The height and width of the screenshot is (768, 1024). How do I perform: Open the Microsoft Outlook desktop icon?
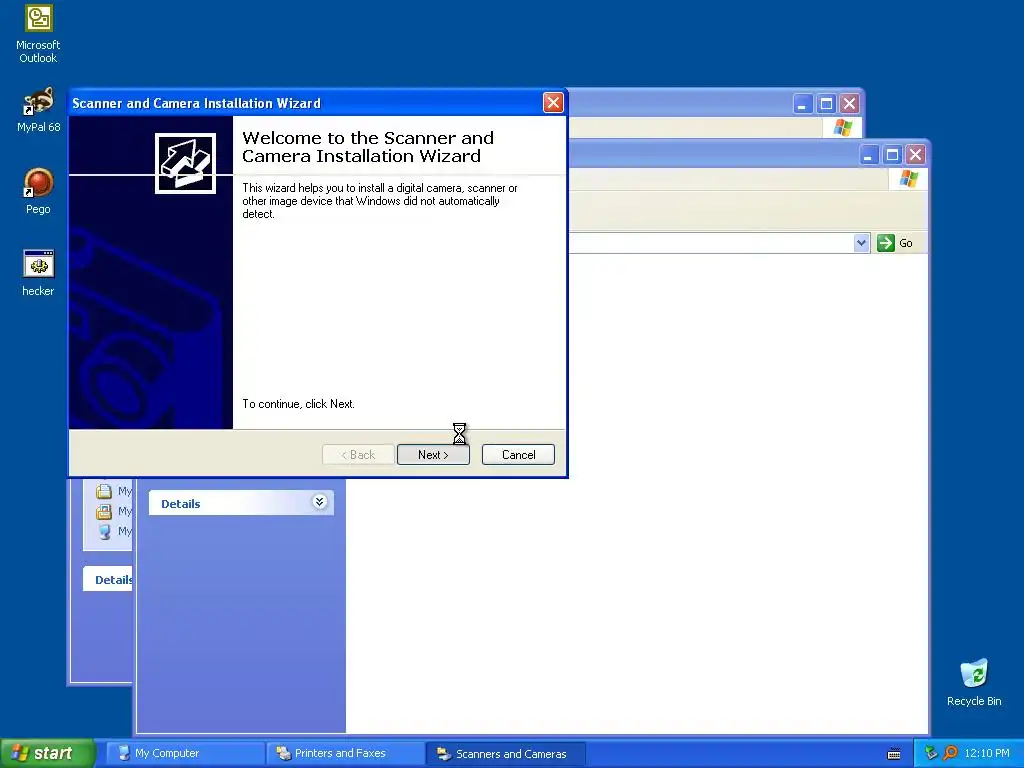tap(38, 34)
